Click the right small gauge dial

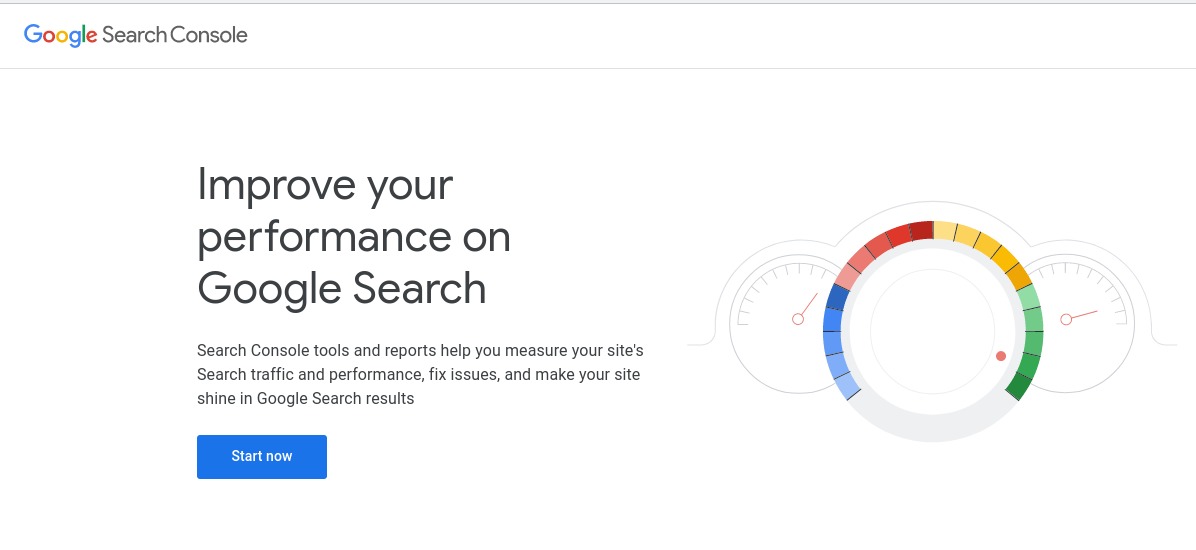click(x=1079, y=324)
